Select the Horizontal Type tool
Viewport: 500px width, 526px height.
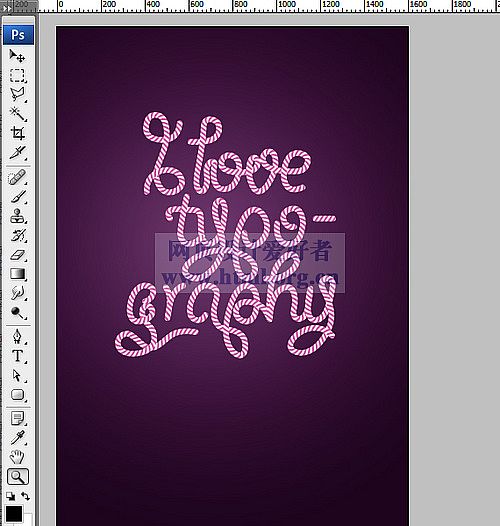click(17, 356)
